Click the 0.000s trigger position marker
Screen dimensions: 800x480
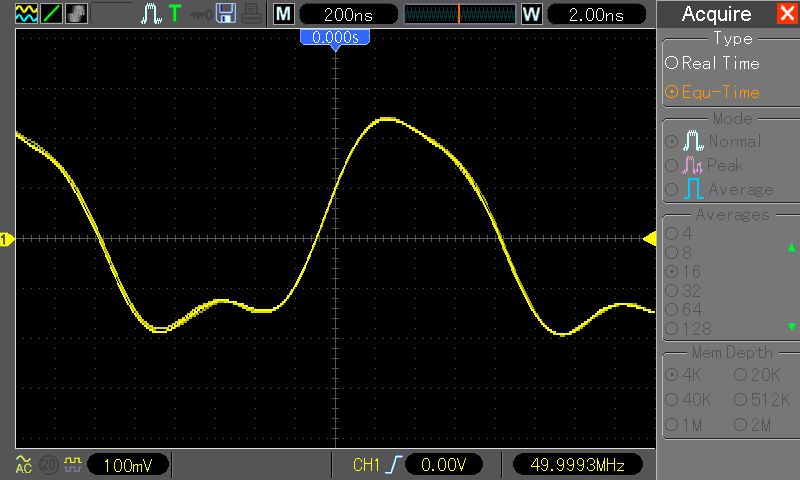point(335,38)
